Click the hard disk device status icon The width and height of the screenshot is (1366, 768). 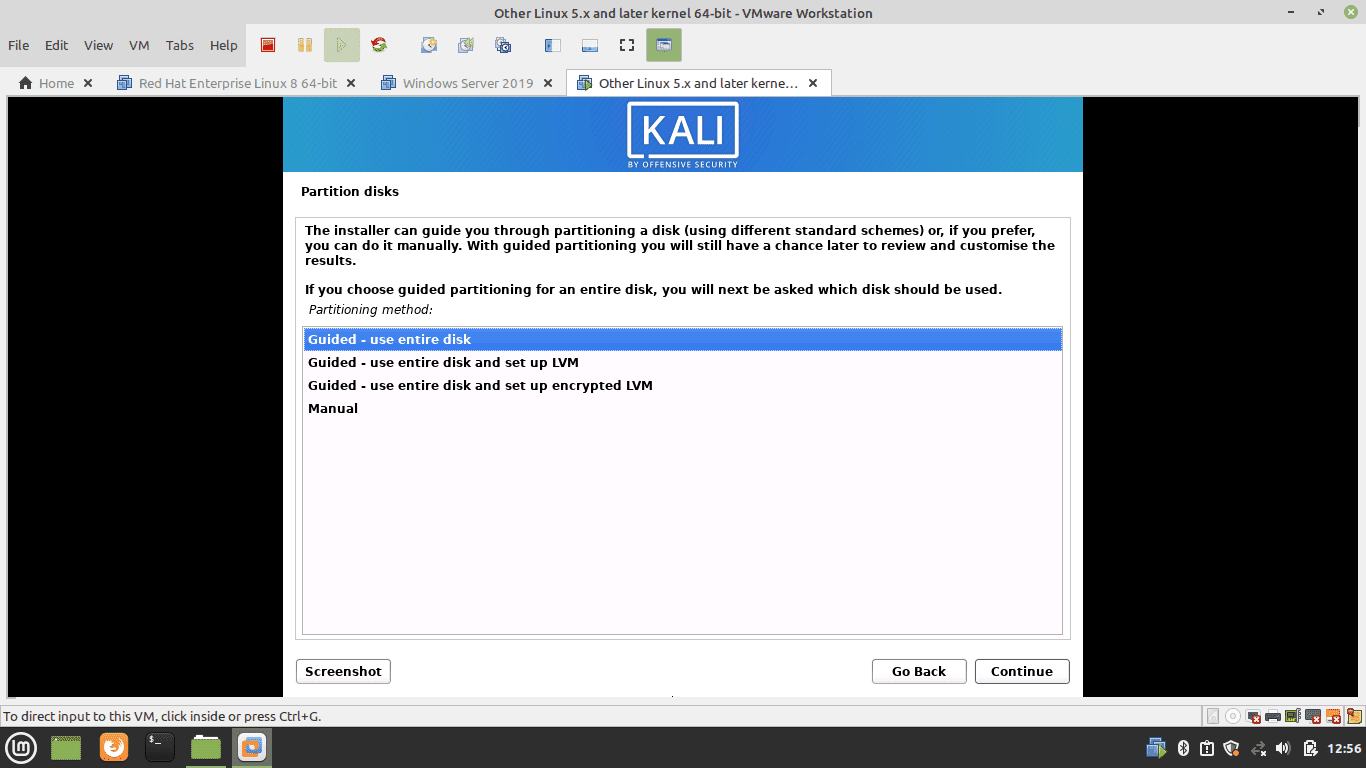(x=1213, y=716)
